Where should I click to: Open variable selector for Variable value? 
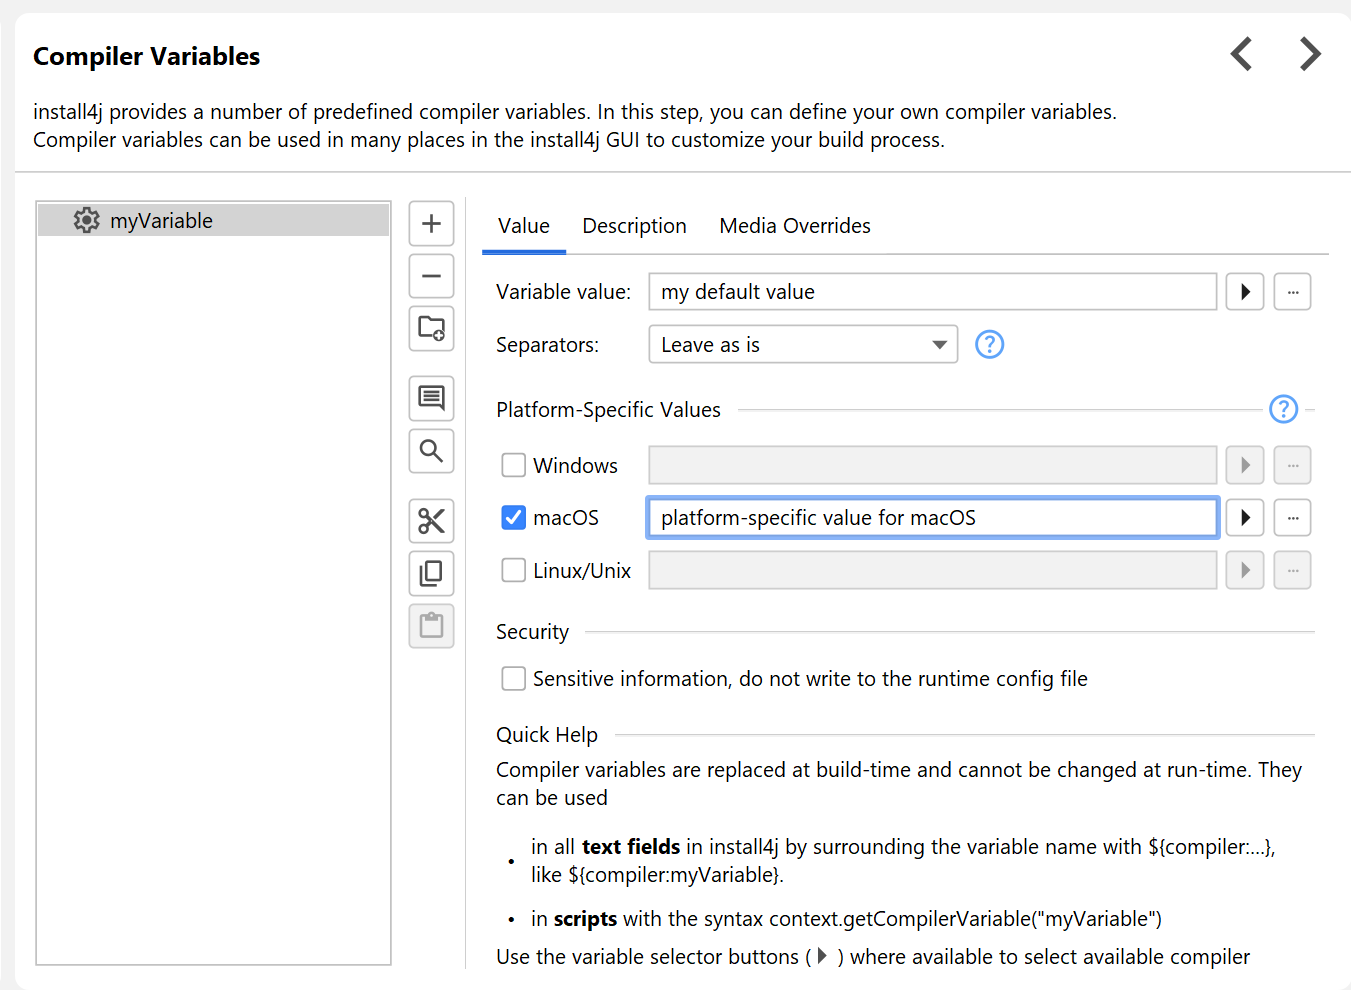1245,292
